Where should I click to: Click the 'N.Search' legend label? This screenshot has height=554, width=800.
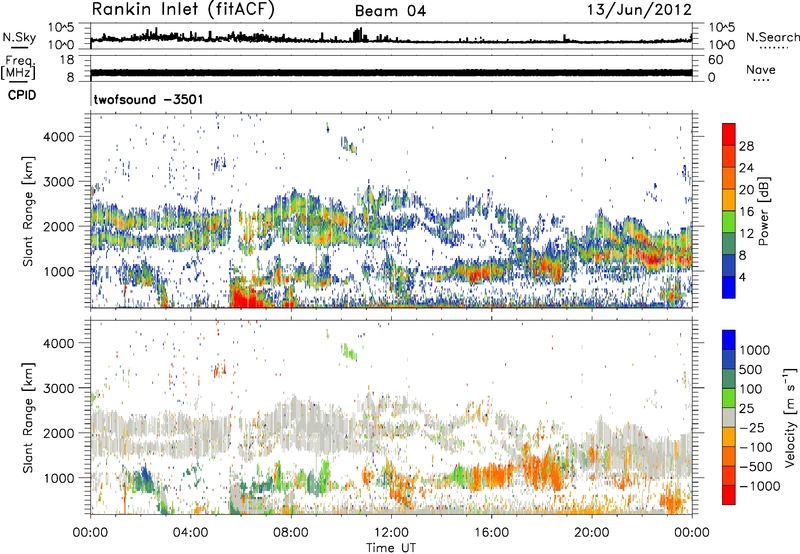[772, 37]
